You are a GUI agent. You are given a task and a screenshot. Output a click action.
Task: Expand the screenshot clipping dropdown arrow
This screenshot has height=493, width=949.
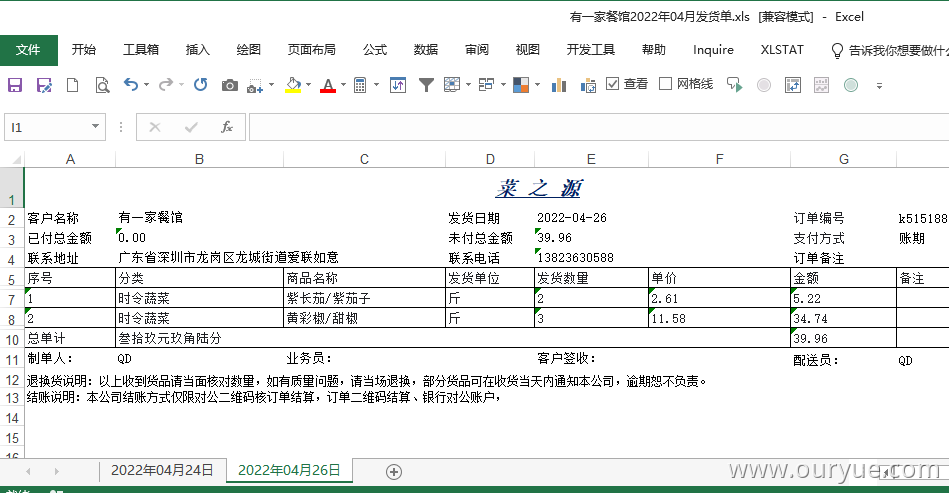click(x=271, y=85)
